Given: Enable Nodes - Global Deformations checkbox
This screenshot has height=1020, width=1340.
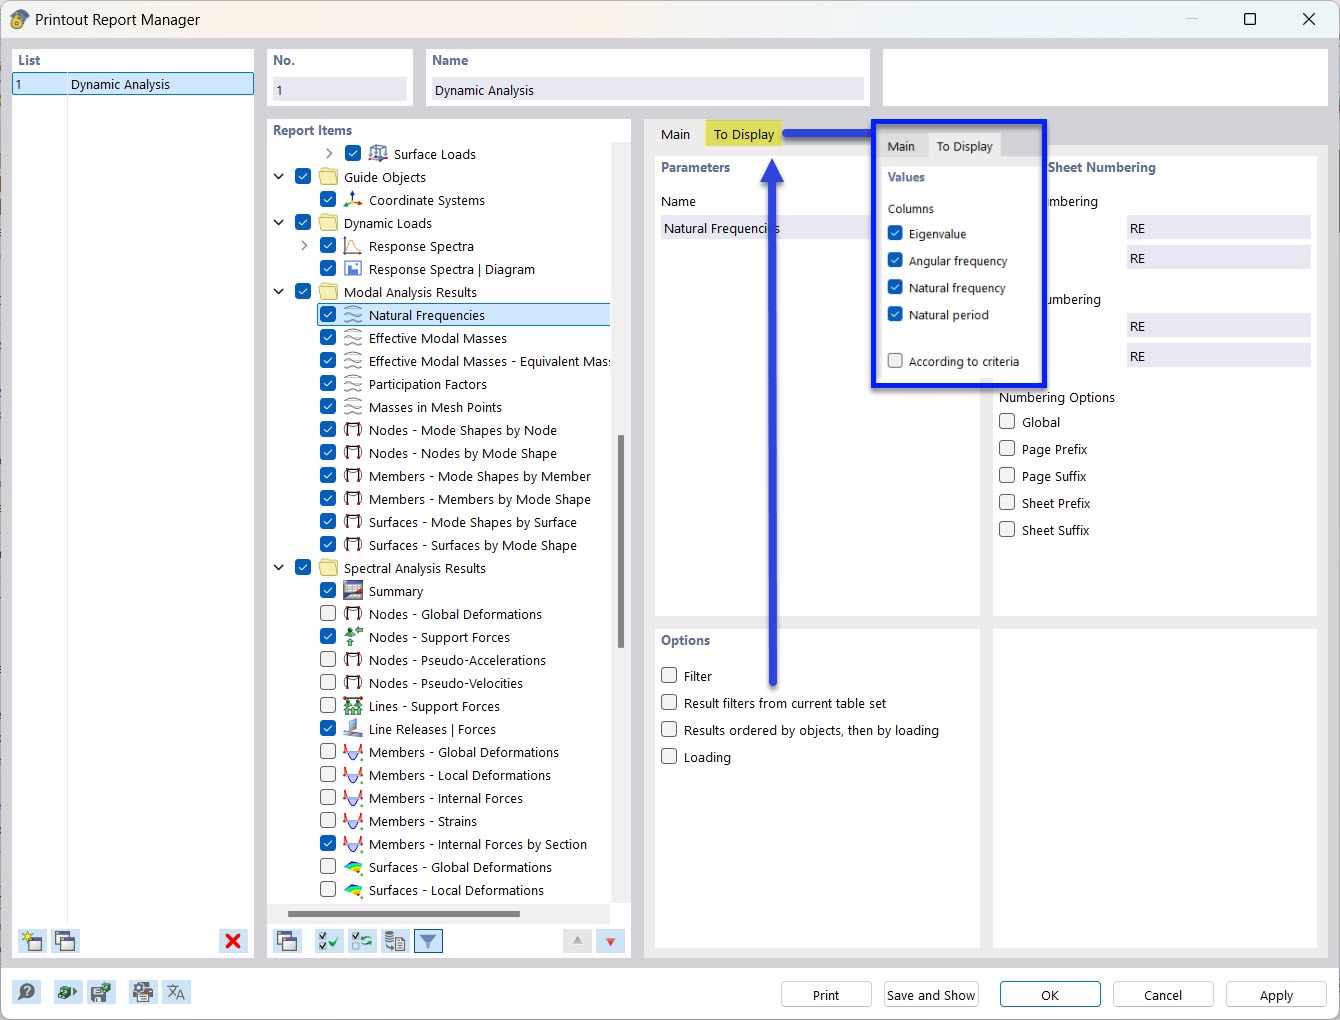Looking at the screenshot, I should click(x=328, y=613).
